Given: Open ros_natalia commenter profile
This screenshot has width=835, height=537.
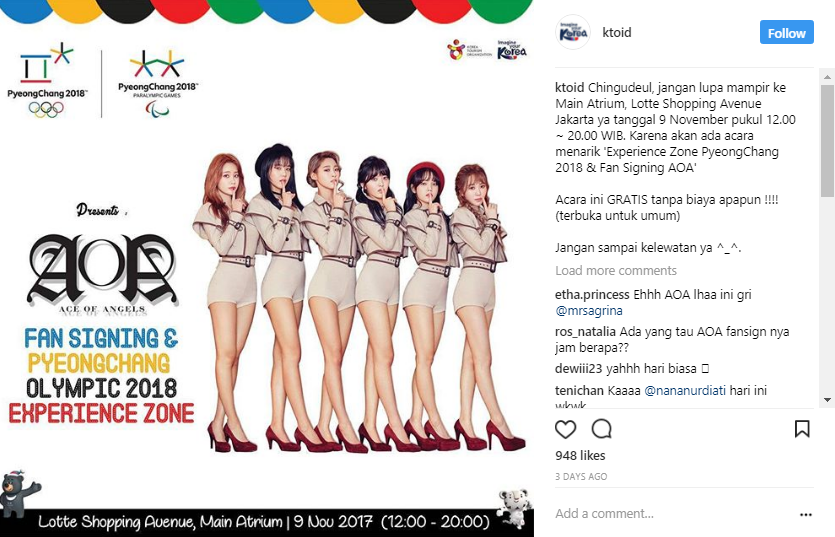Looking at the screenshot, I should (585, 332).
